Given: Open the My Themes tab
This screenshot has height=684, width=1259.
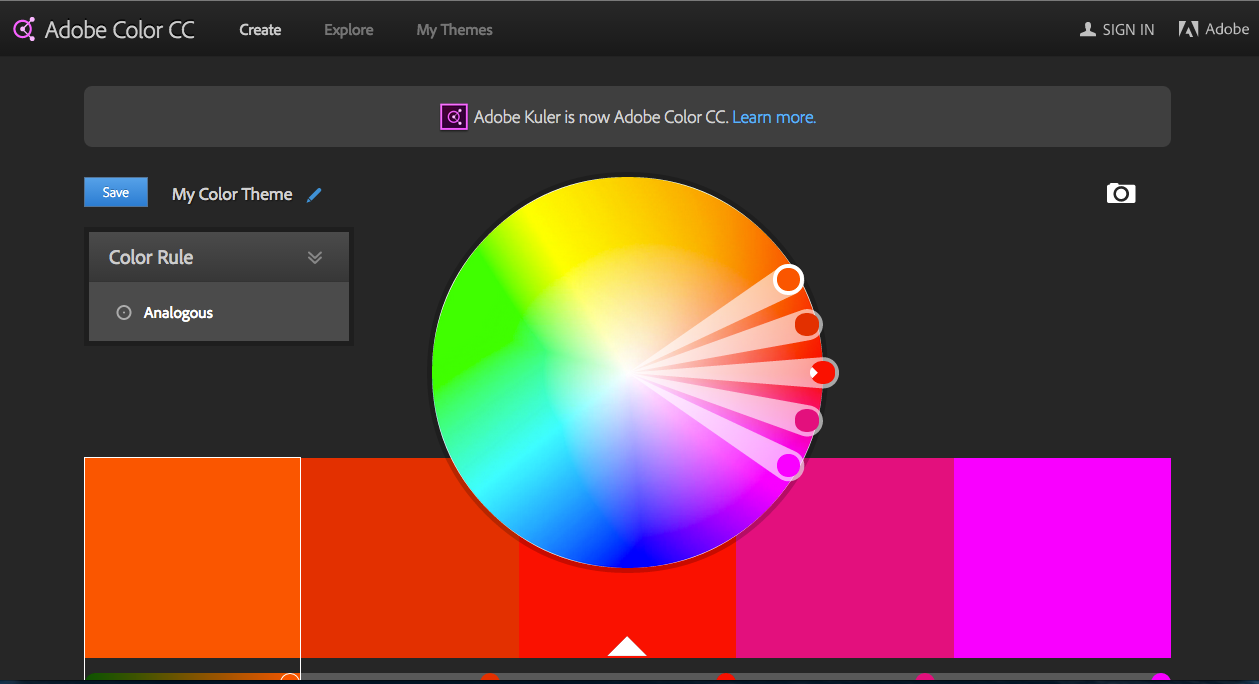Looking at the screenshot, I should 455,30.
